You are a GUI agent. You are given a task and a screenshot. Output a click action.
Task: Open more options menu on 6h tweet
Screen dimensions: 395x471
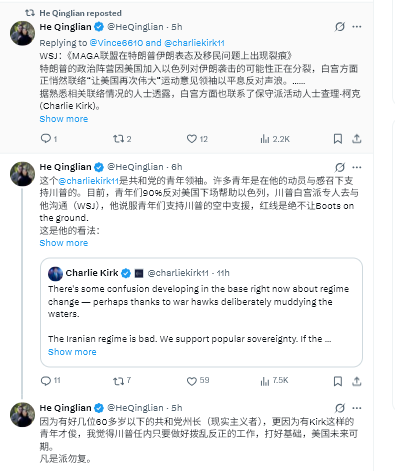point(357,167)
